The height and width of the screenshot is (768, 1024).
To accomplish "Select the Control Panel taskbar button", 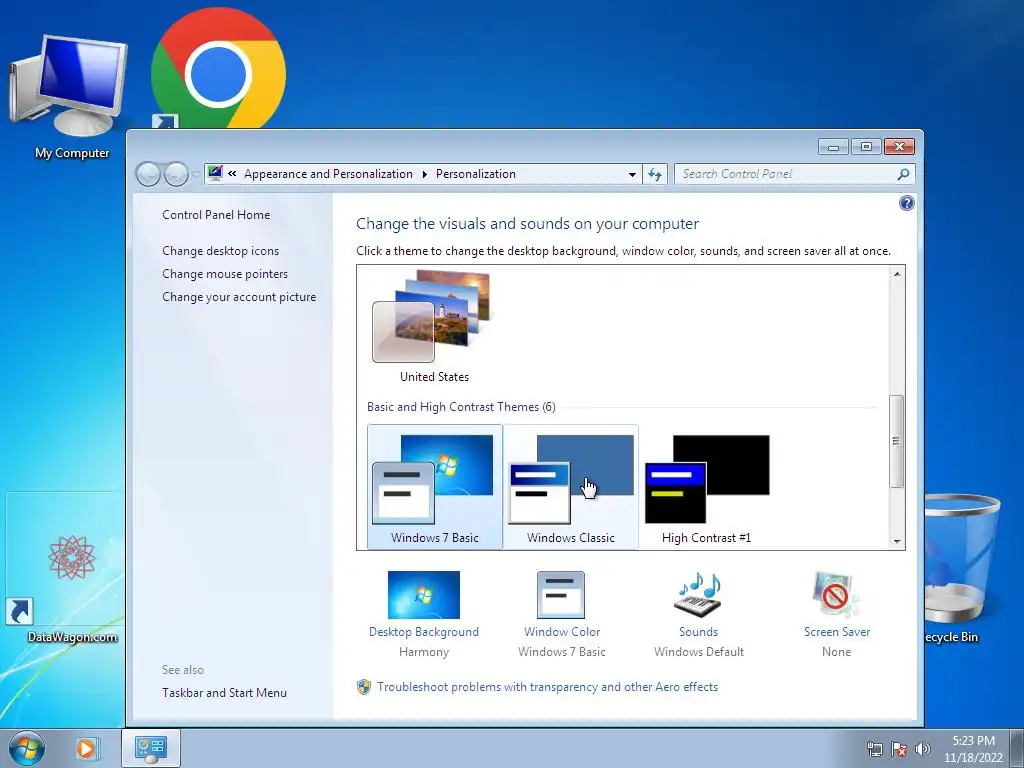I will tap(151, 748).
